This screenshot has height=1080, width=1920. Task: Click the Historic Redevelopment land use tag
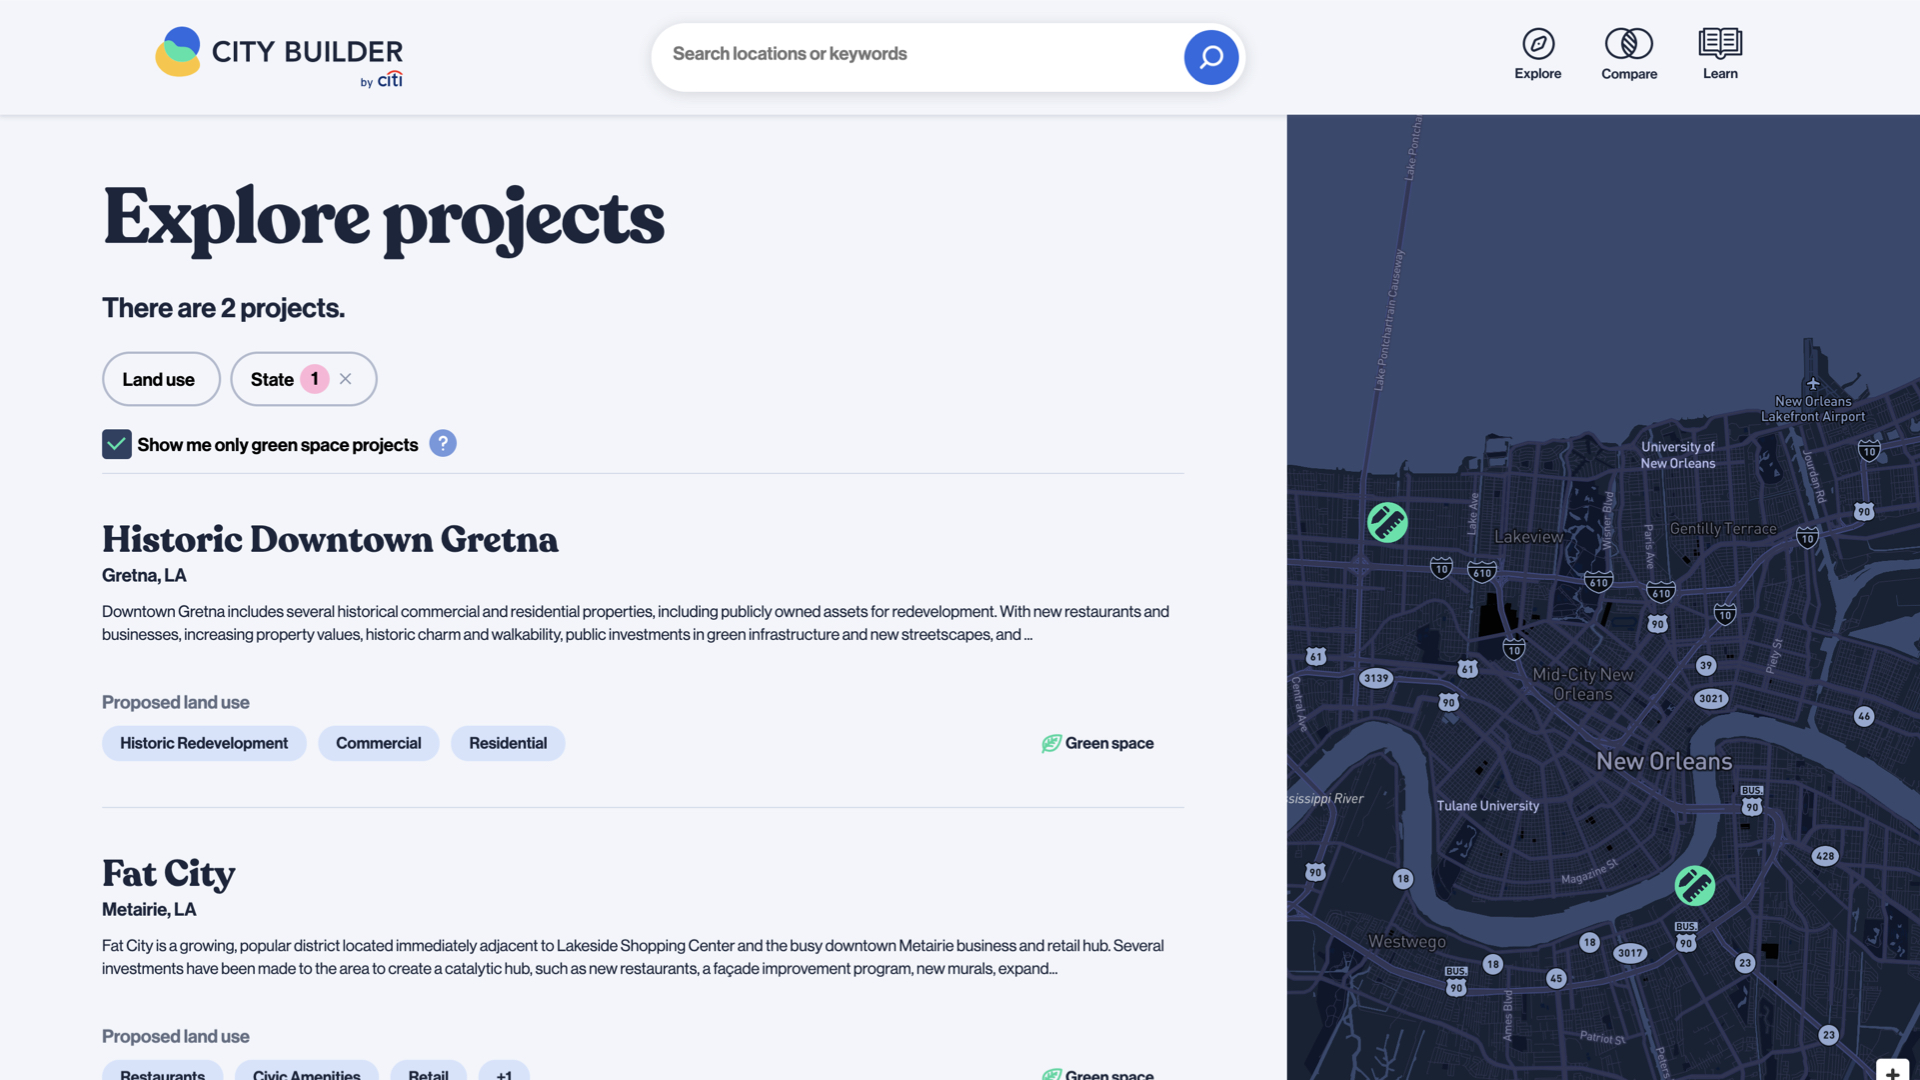tap(204, 743)
